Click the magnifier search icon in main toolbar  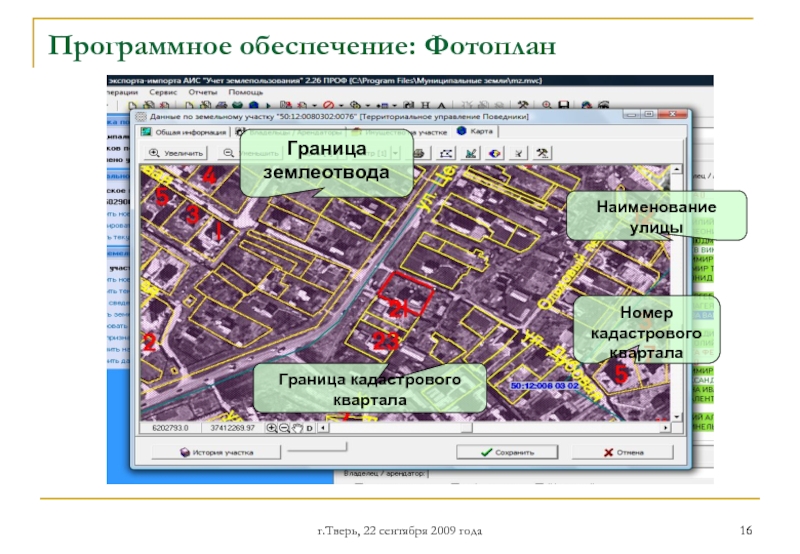click(547, 105)
